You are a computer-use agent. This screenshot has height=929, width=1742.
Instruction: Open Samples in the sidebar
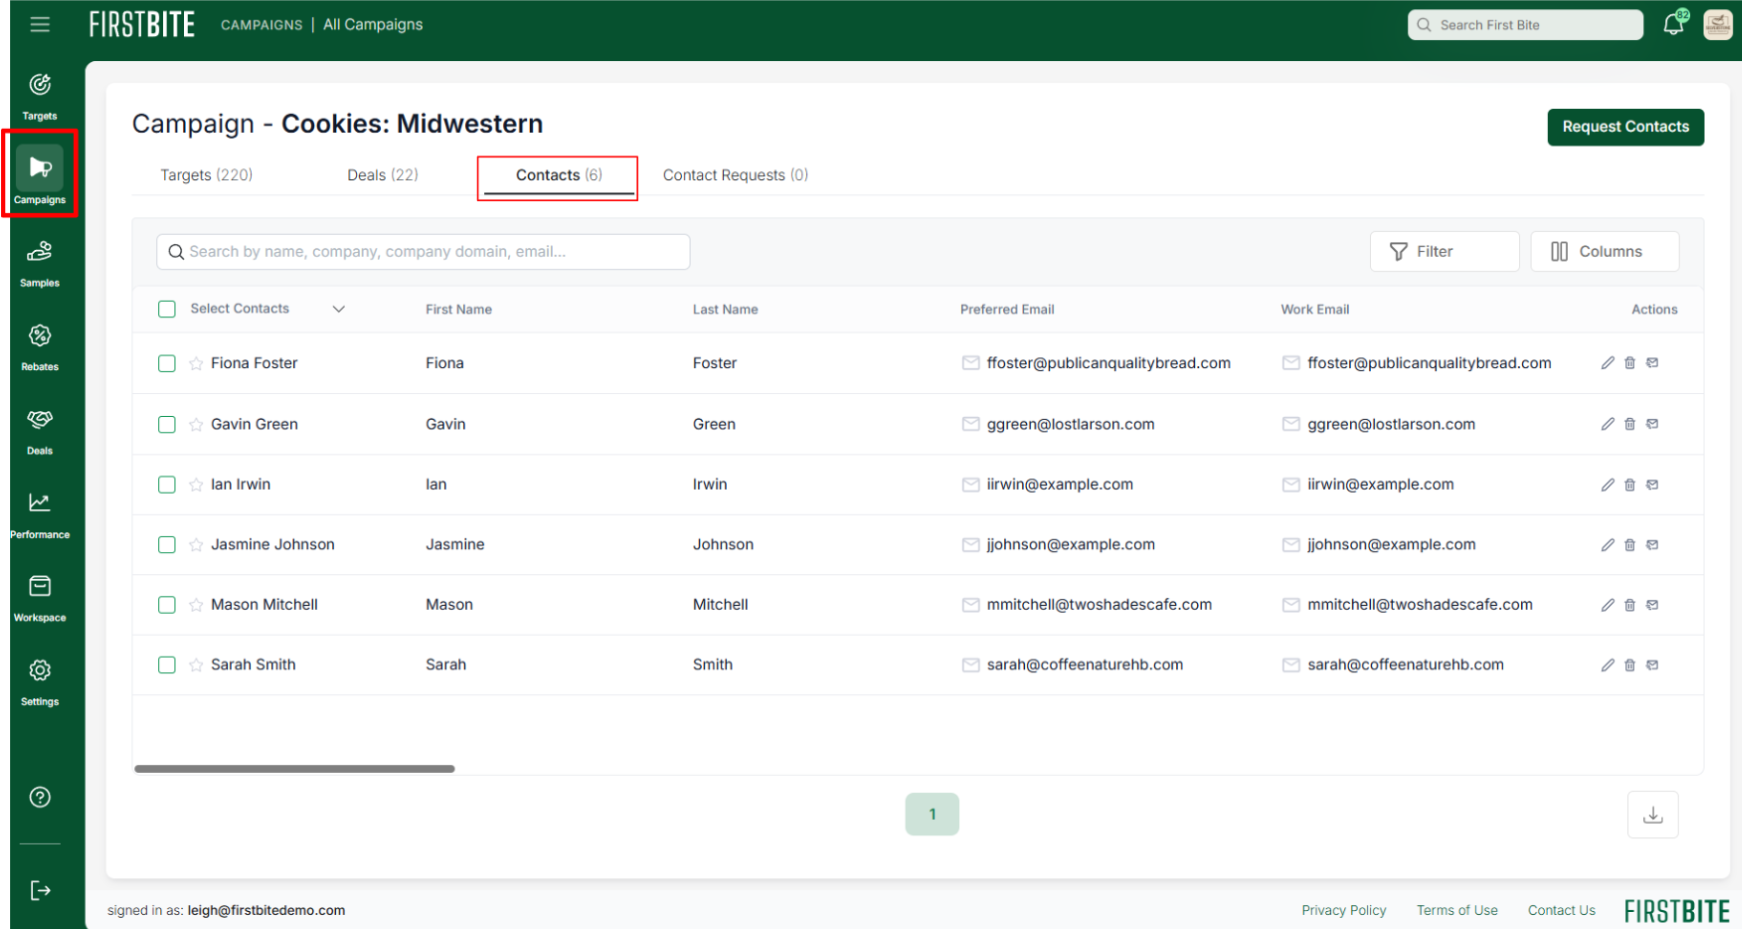tap(40, 263)
